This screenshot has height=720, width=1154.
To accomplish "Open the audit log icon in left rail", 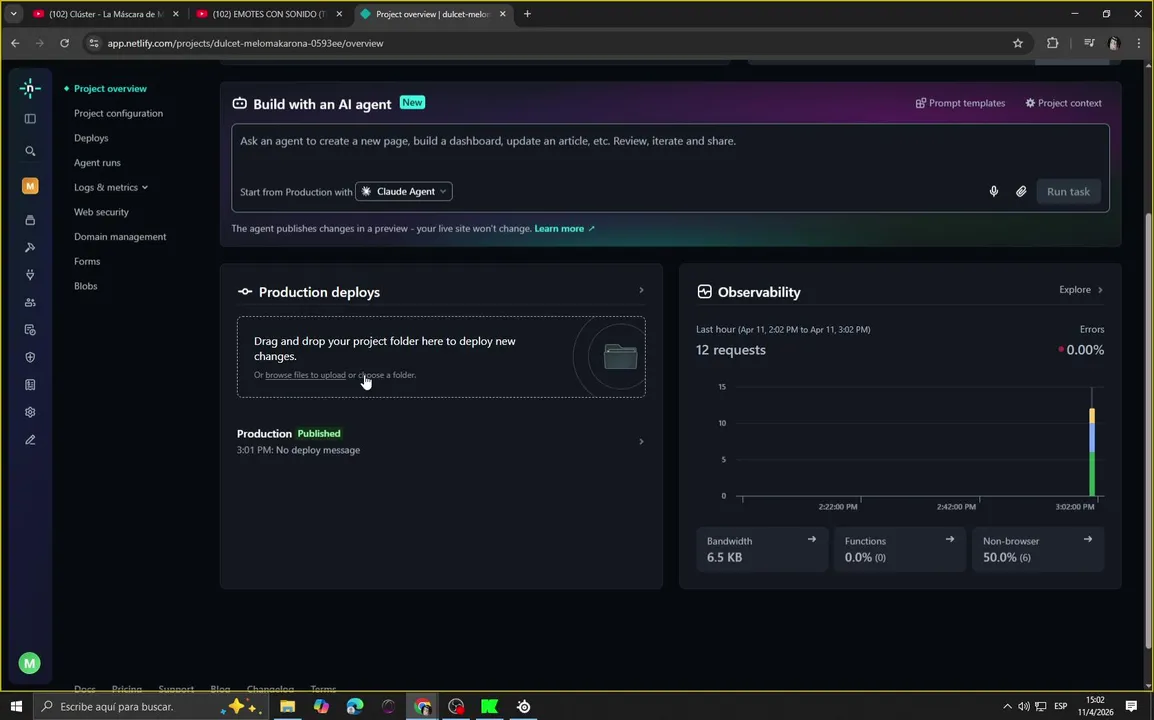I will (30, 330).
